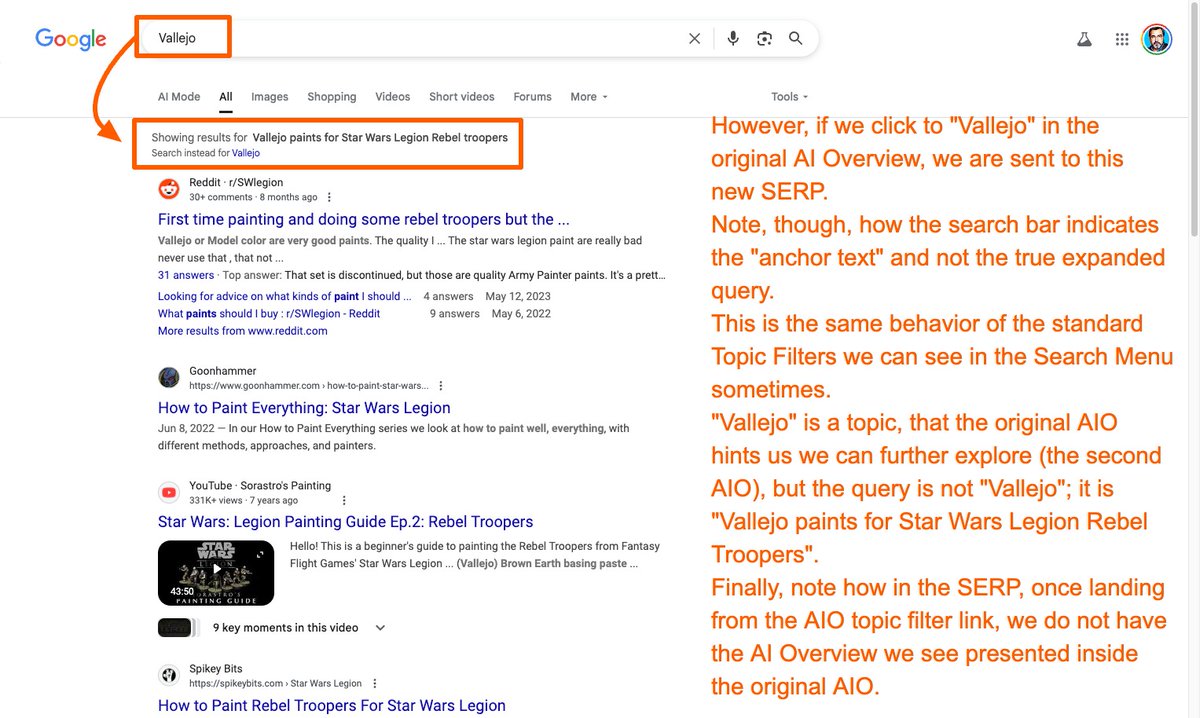Open three-dot menu for Spikey Bits result

(x=375, y=683)
